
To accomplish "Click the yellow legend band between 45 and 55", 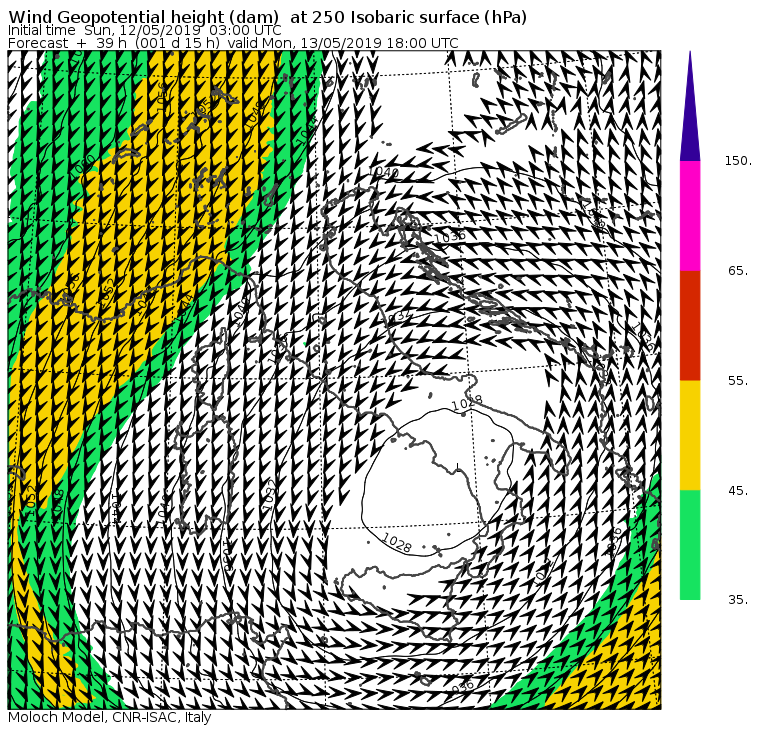I will point(690,435).
